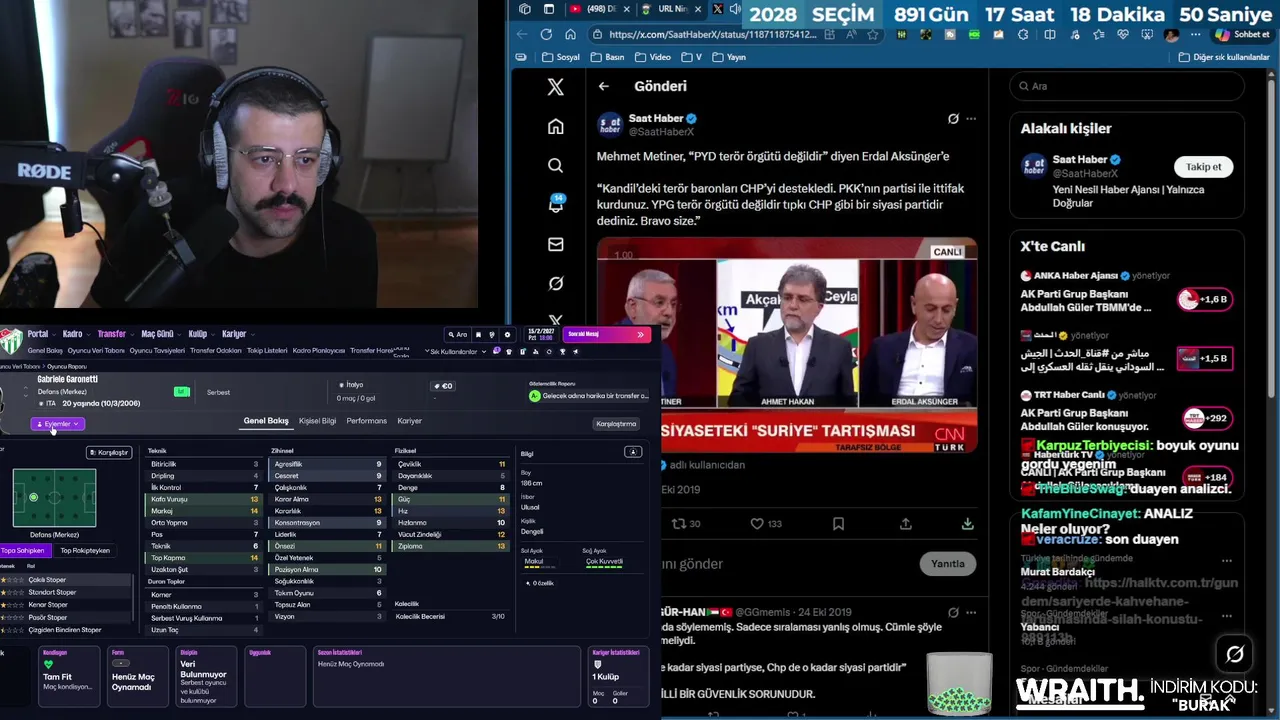
Task: Open Maç Günü menu in Football Manager
Action: (160, 334)
